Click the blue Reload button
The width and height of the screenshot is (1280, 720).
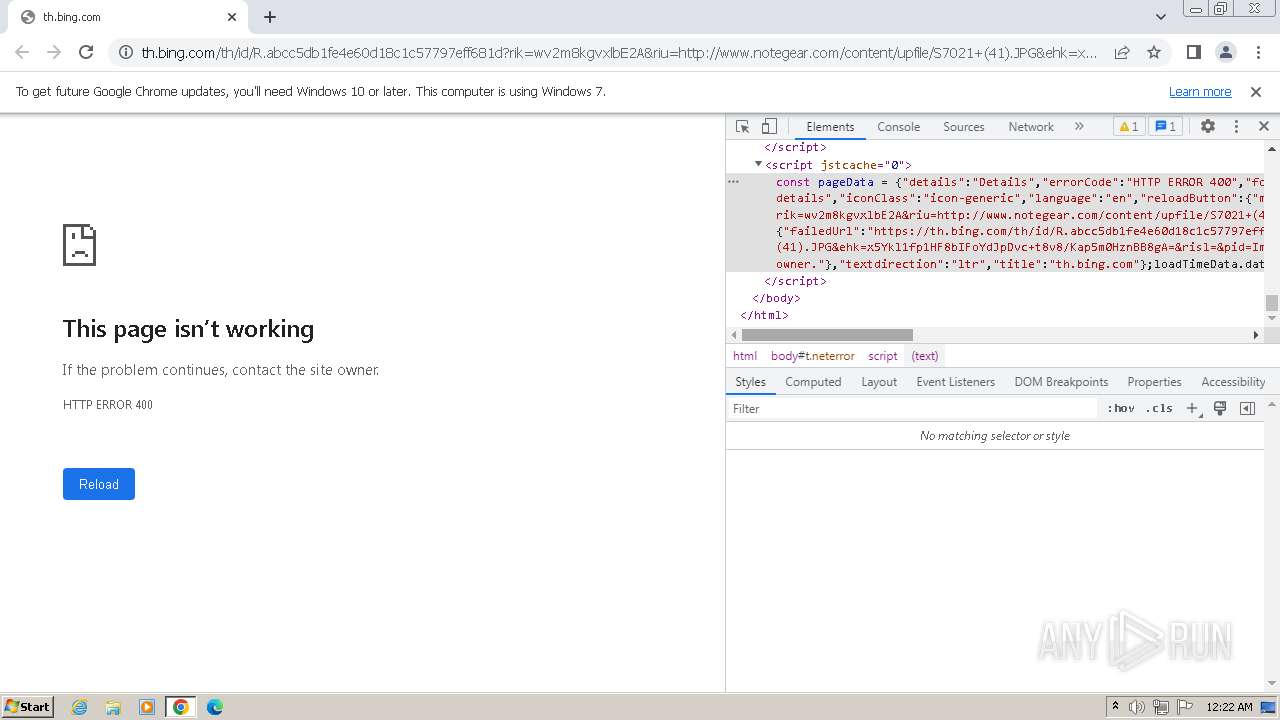[99, 484]
